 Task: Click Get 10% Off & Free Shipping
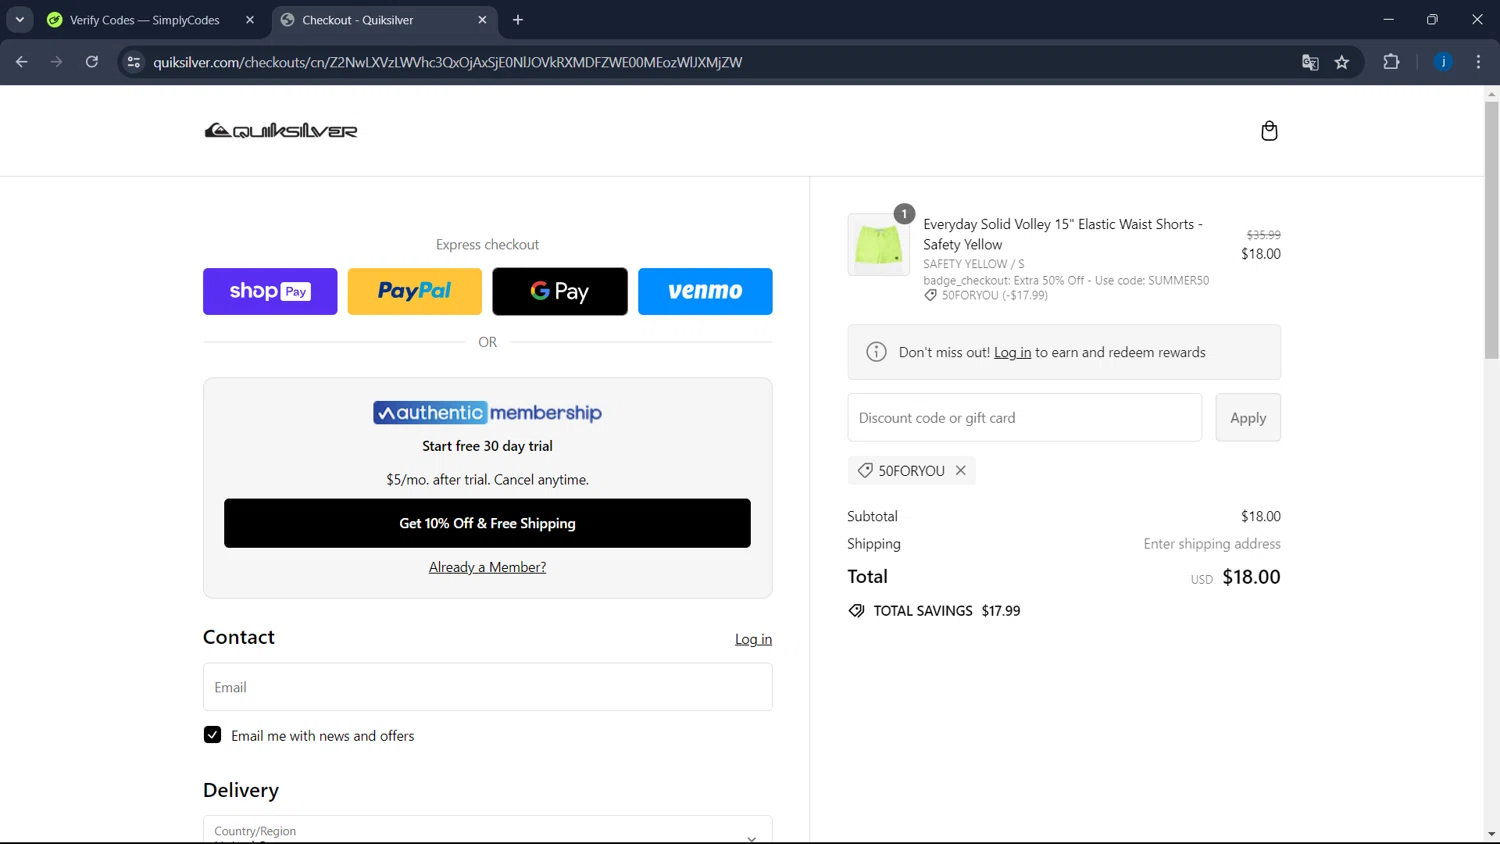[487, 523]
